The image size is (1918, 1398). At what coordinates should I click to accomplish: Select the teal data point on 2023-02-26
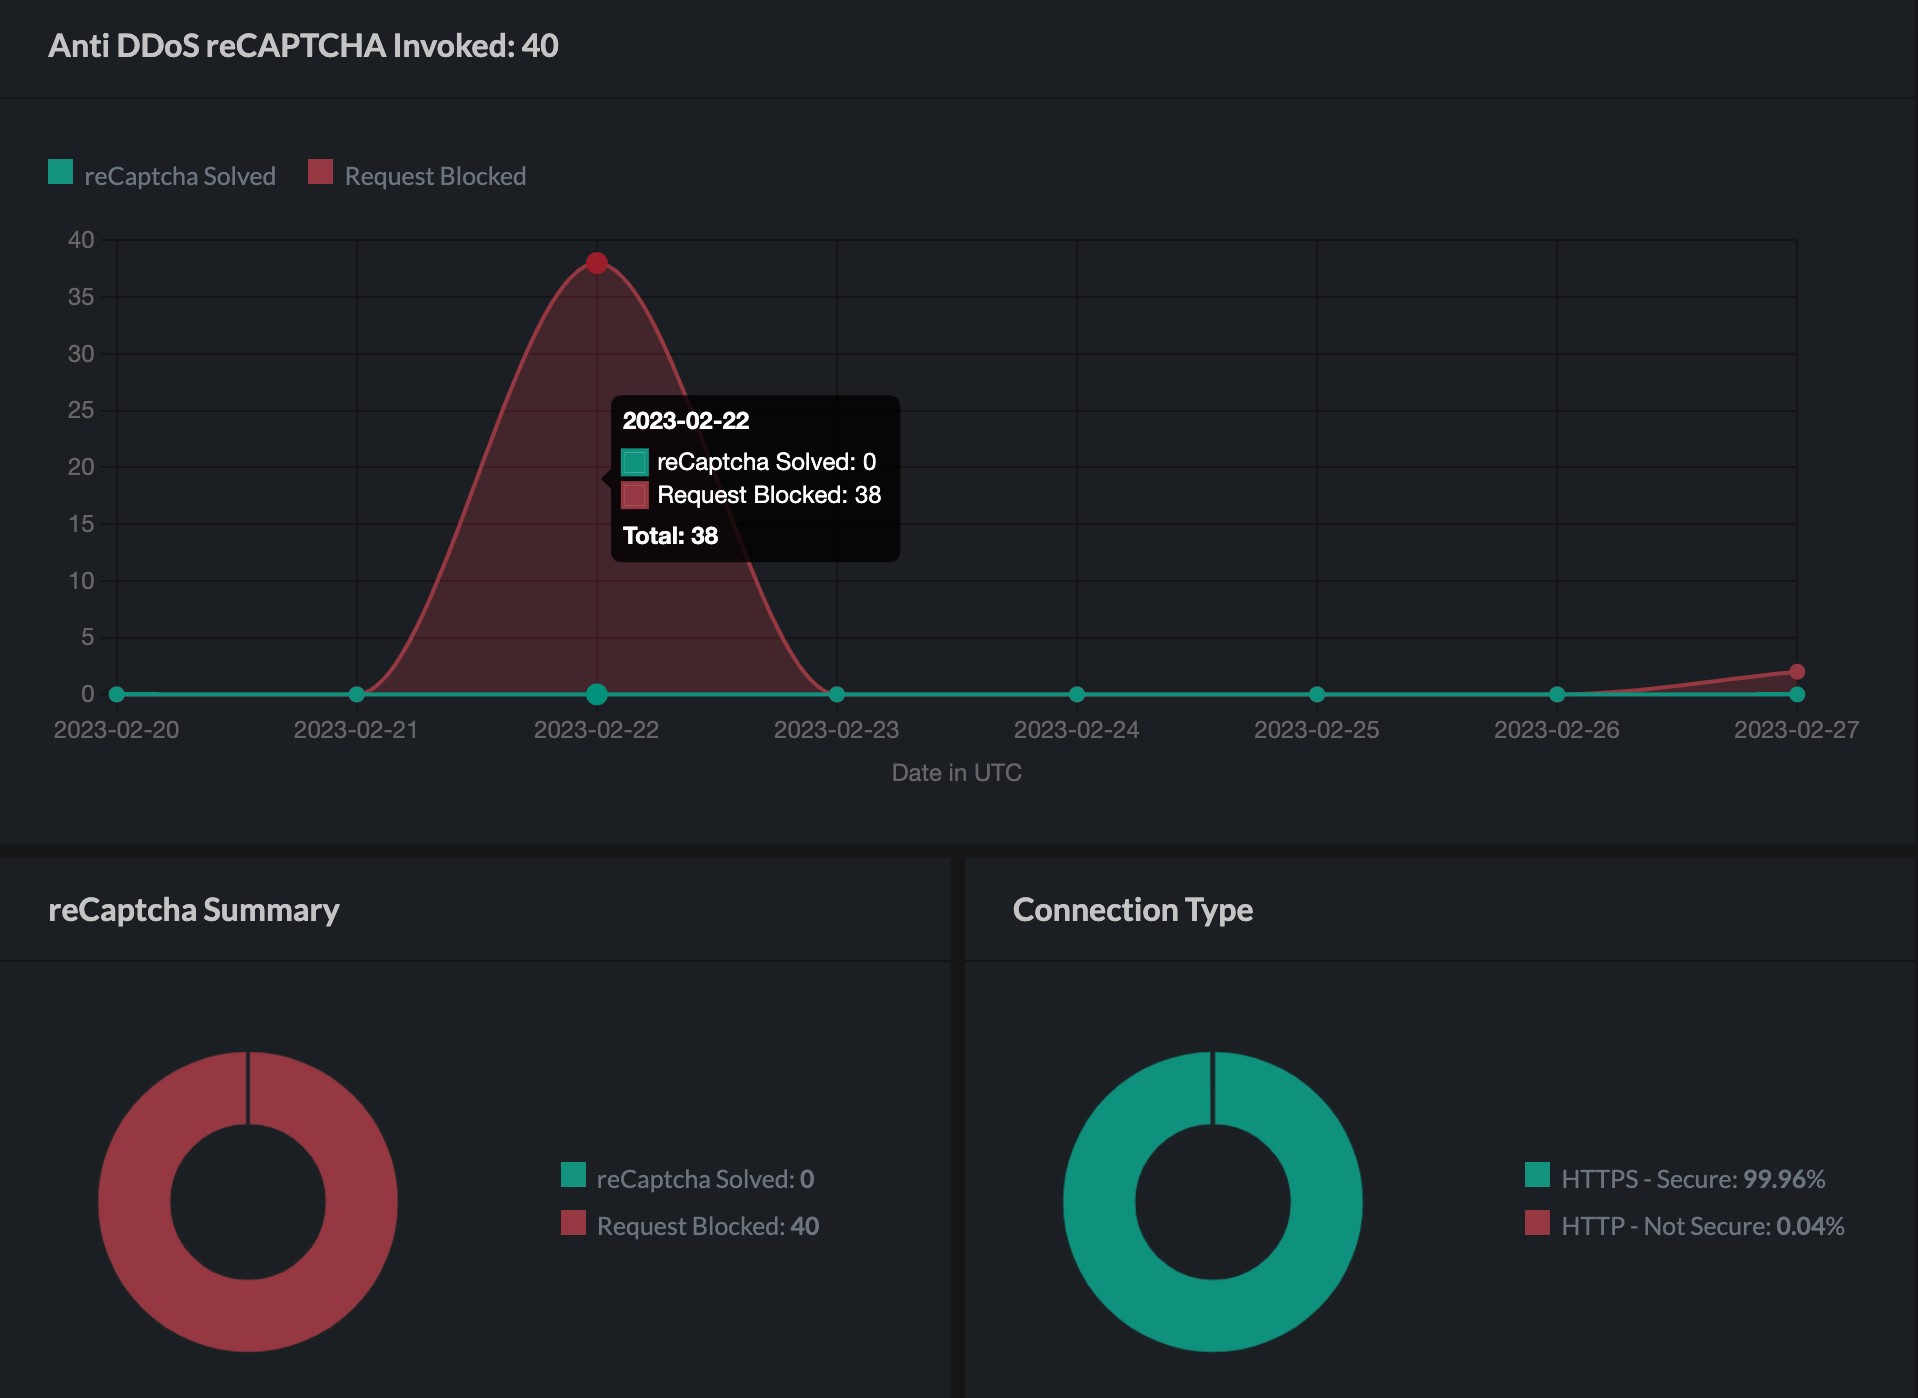tap(1557, 694)
